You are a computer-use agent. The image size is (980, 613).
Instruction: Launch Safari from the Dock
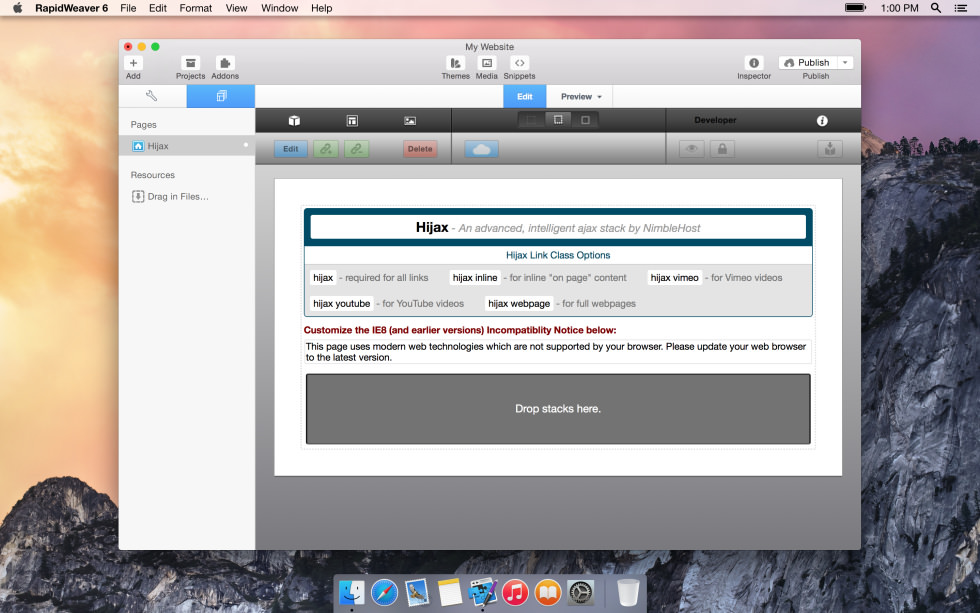point(384,592)
